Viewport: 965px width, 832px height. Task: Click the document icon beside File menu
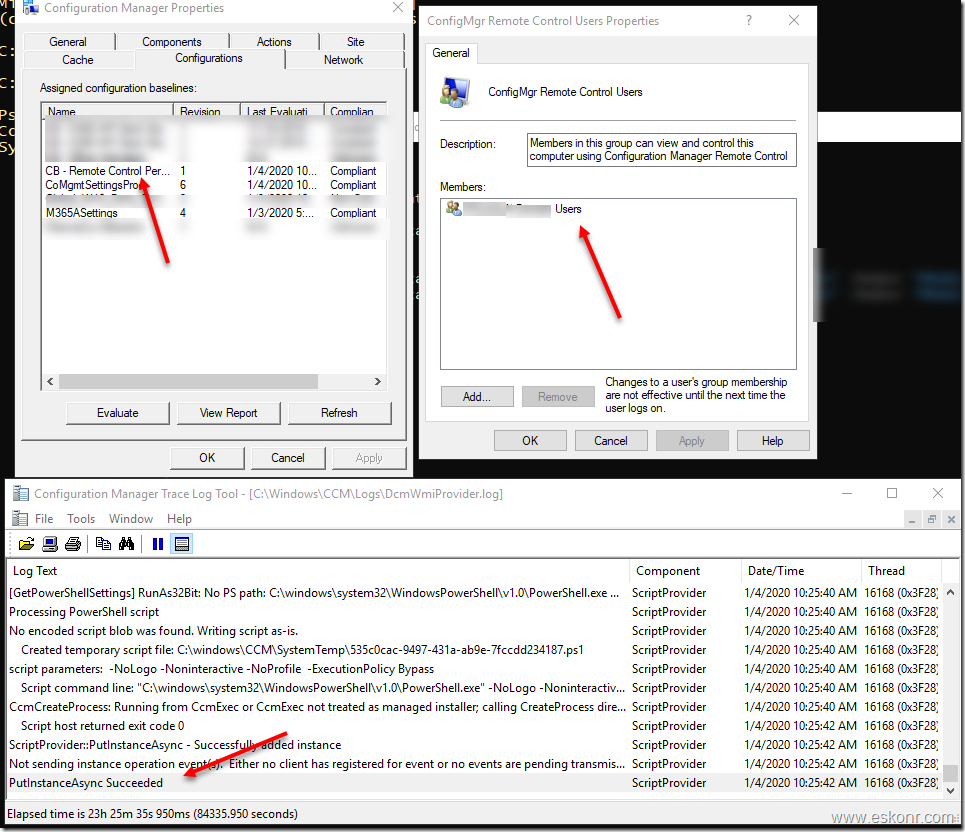20,519
